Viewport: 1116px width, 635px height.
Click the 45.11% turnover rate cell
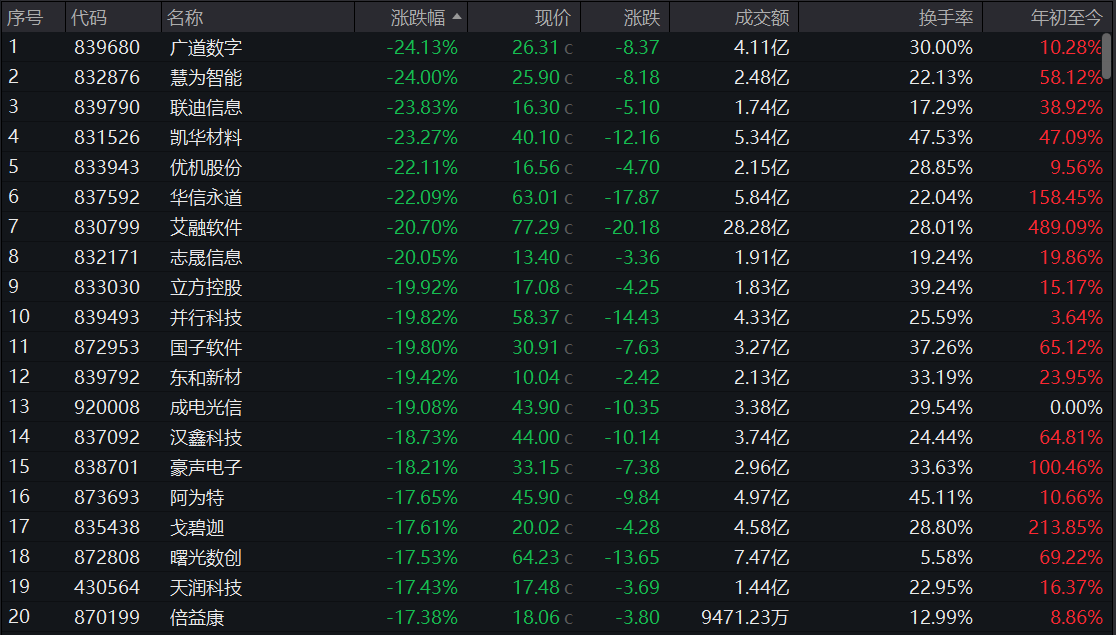coord(941,498)
